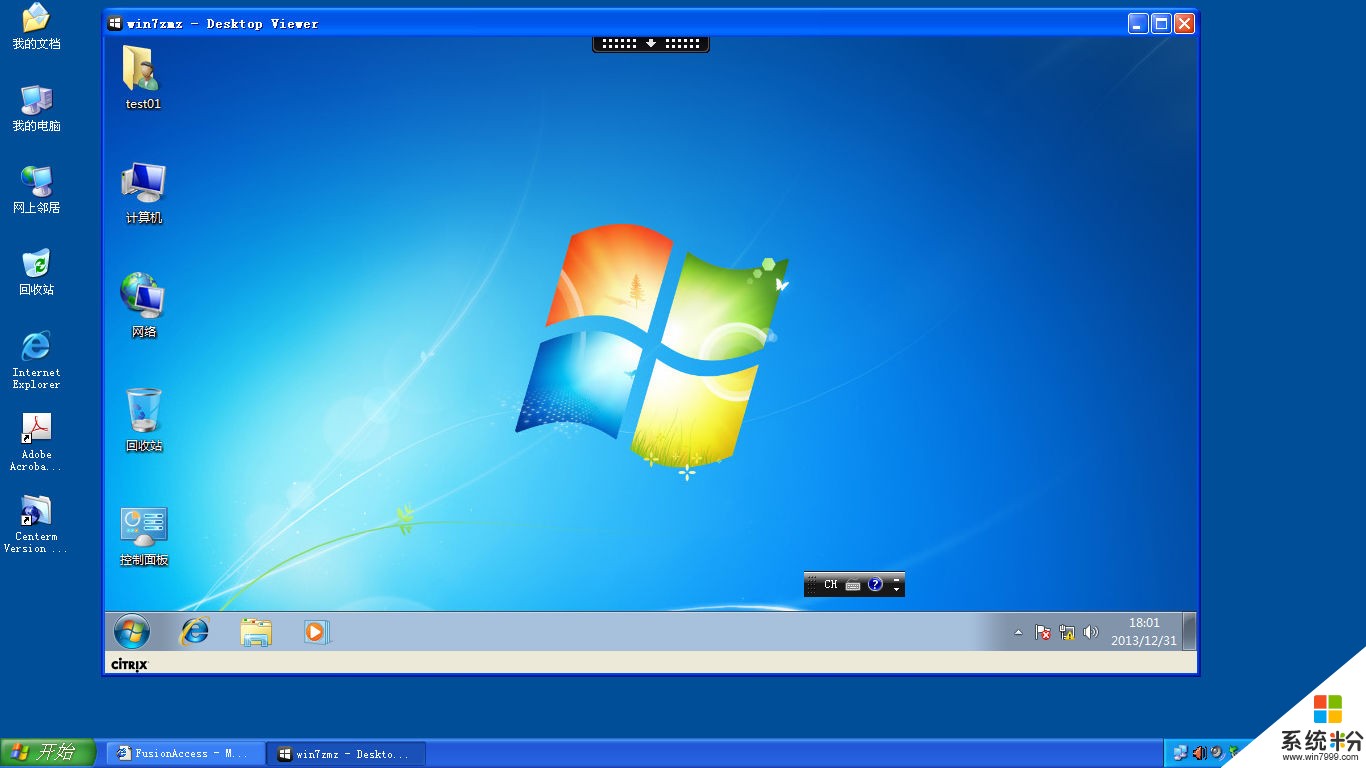This screenshot has width=1366, height=768.
Task: Click the 2013/12/31 date in Win7 tray
Action: 1144,640
